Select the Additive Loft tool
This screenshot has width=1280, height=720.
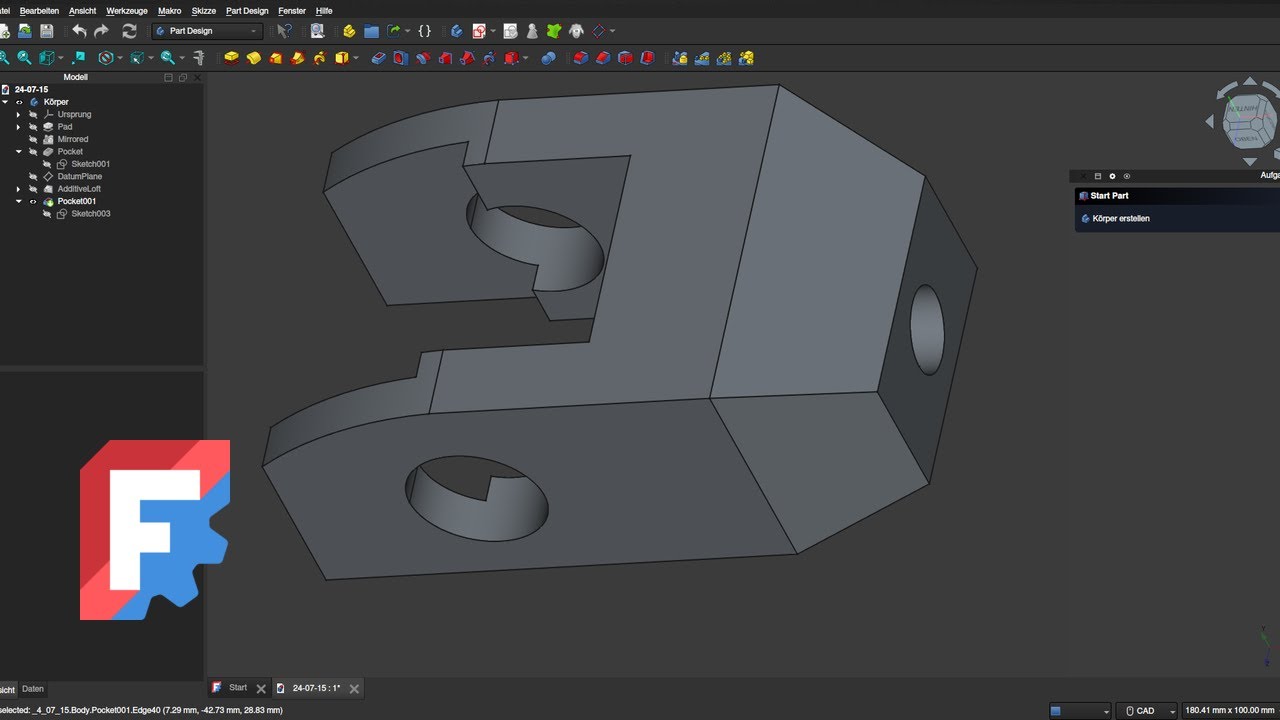tap(276, 58)
